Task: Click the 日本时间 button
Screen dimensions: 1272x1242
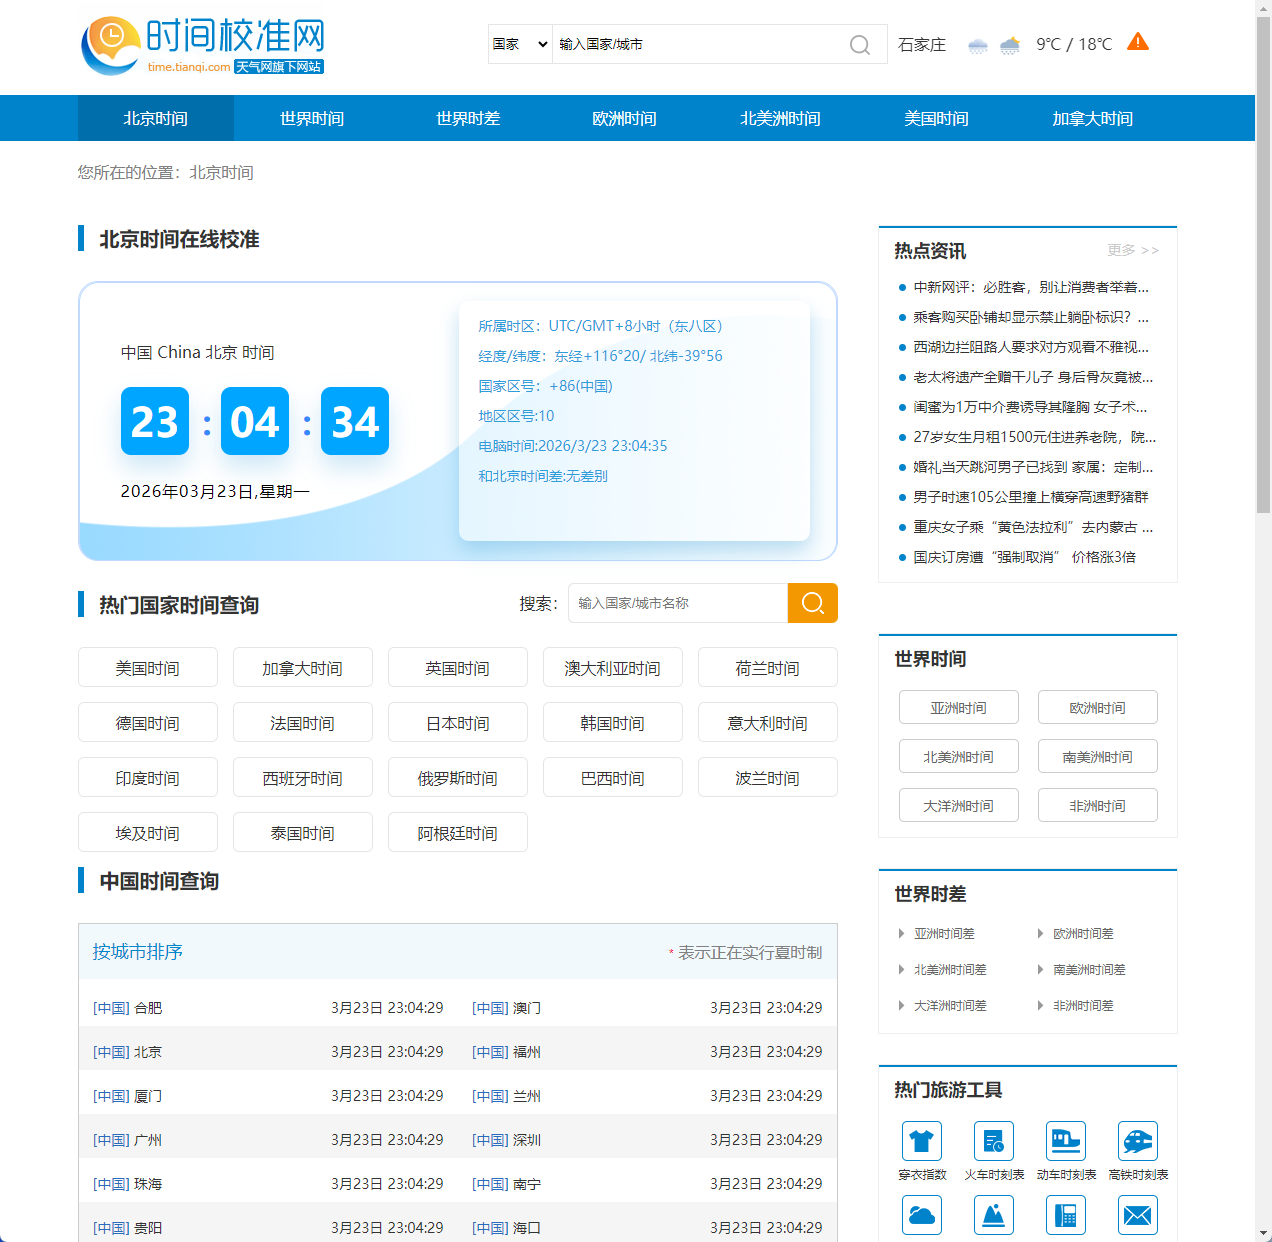Action: tap(457, 723)
